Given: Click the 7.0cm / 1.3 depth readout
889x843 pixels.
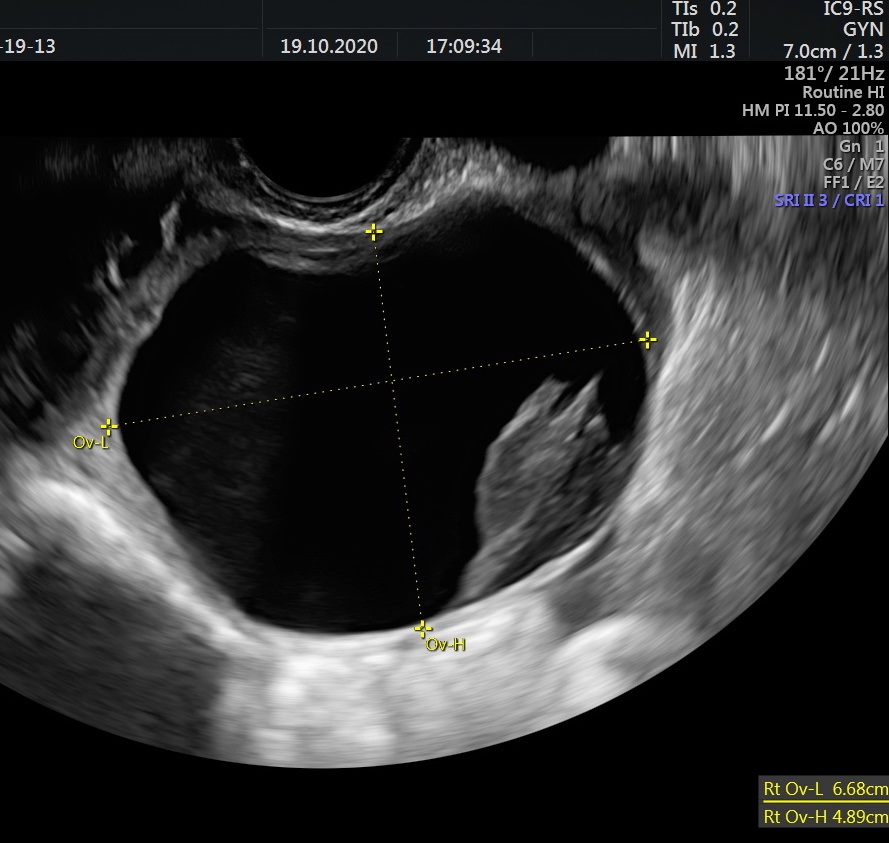Looking at the screenshot, I should [833, 51].
